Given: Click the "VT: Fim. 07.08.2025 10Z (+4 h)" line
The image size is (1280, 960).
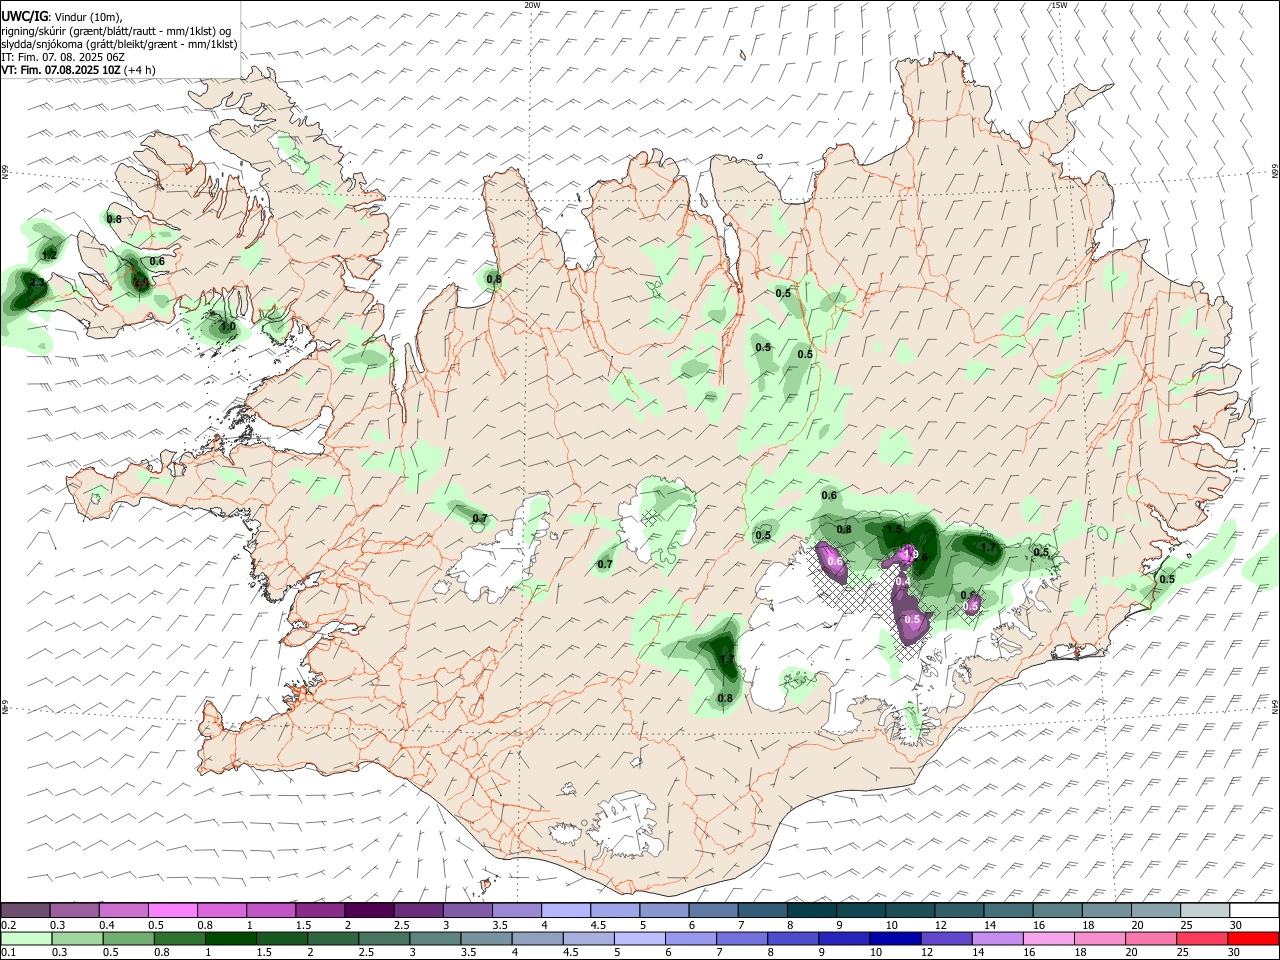Looking at the screenshot, I should (78, 71).
